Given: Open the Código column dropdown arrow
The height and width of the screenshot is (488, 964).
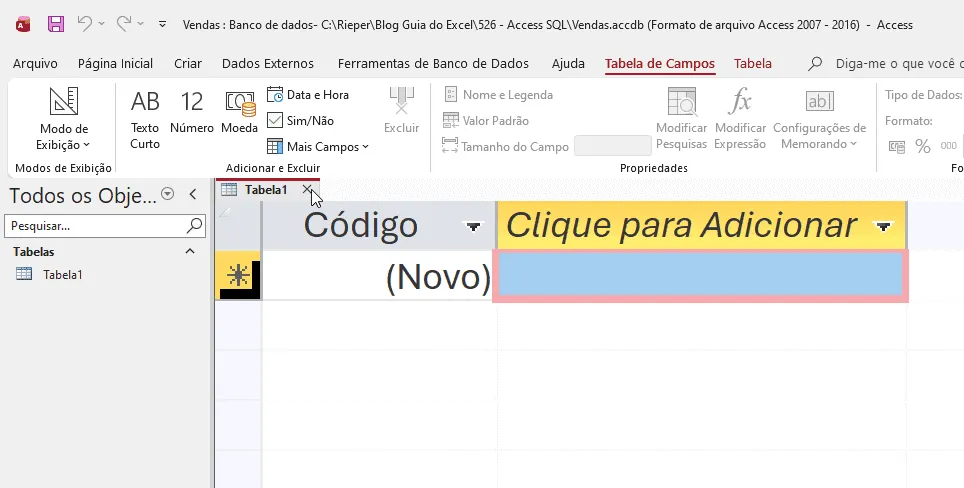Looking at the screenshot, I should tap(473, 227).
